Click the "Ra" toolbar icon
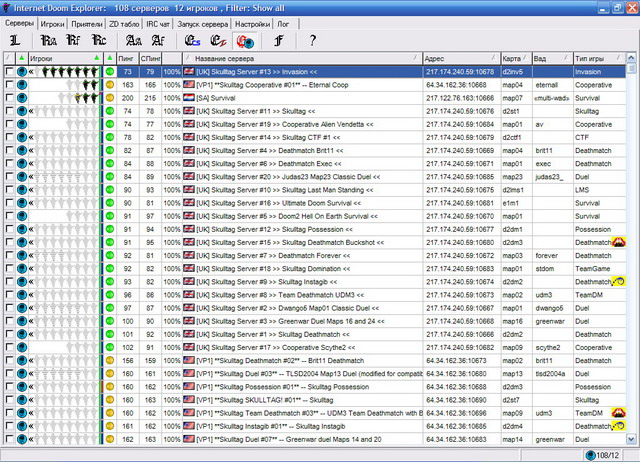640x462 pixels. click(50, 41)
